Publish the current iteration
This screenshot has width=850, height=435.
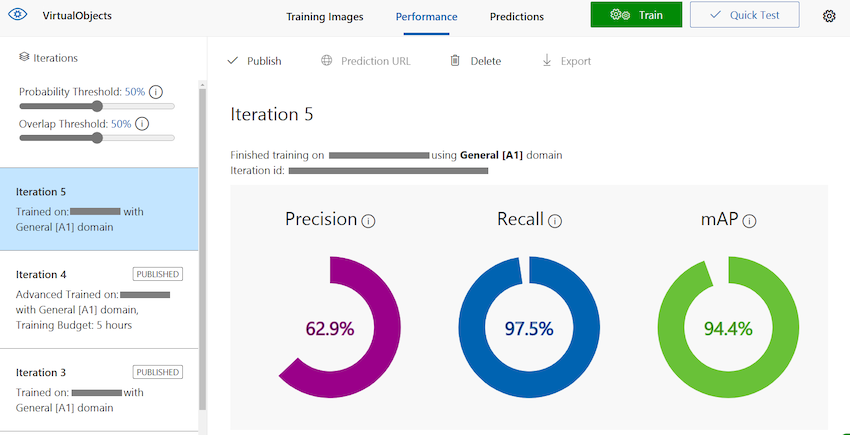point(254,61)
